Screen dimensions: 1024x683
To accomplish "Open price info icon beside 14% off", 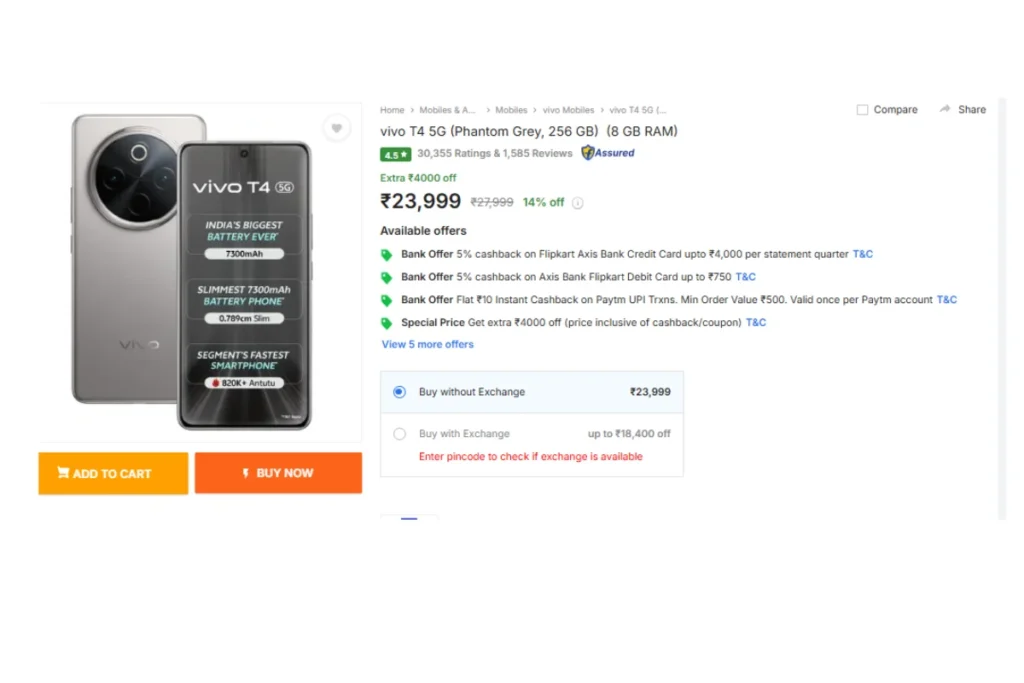I will 577,203.
